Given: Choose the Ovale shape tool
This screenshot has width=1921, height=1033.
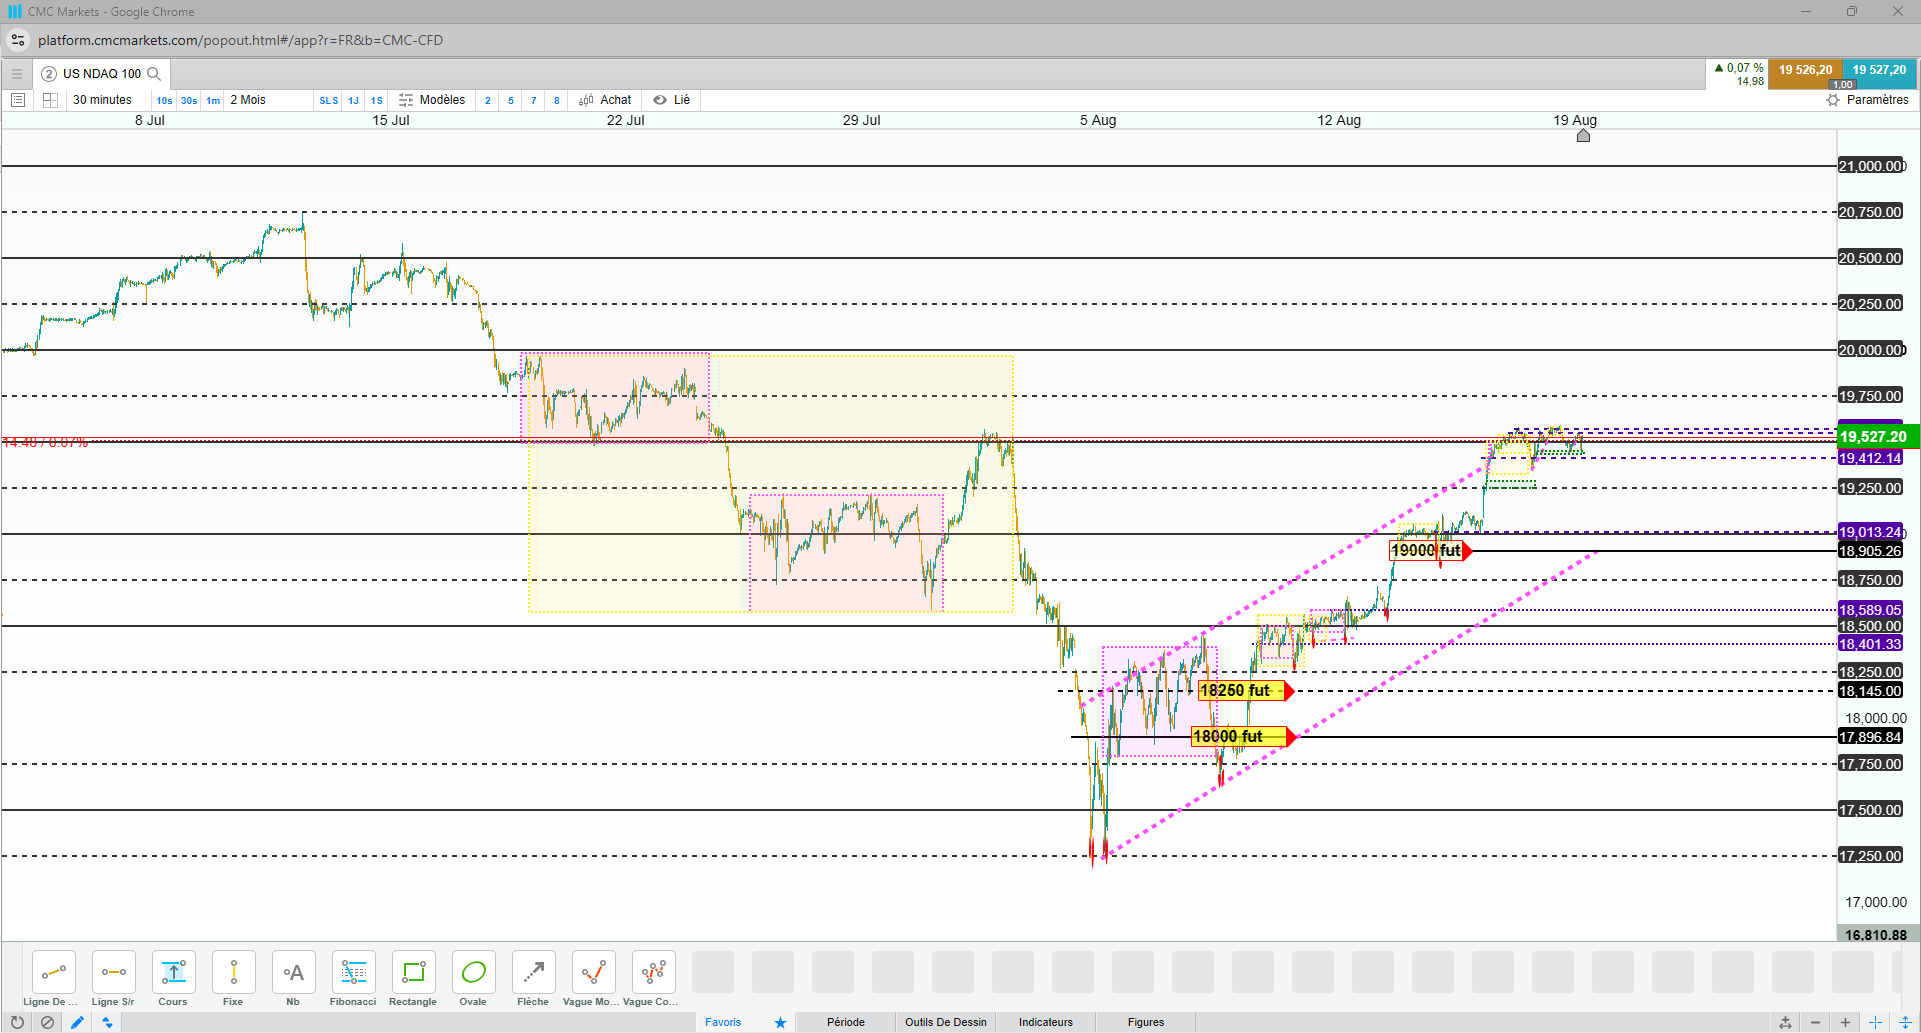Looking at the screenshot, I should tap(473, 979).
